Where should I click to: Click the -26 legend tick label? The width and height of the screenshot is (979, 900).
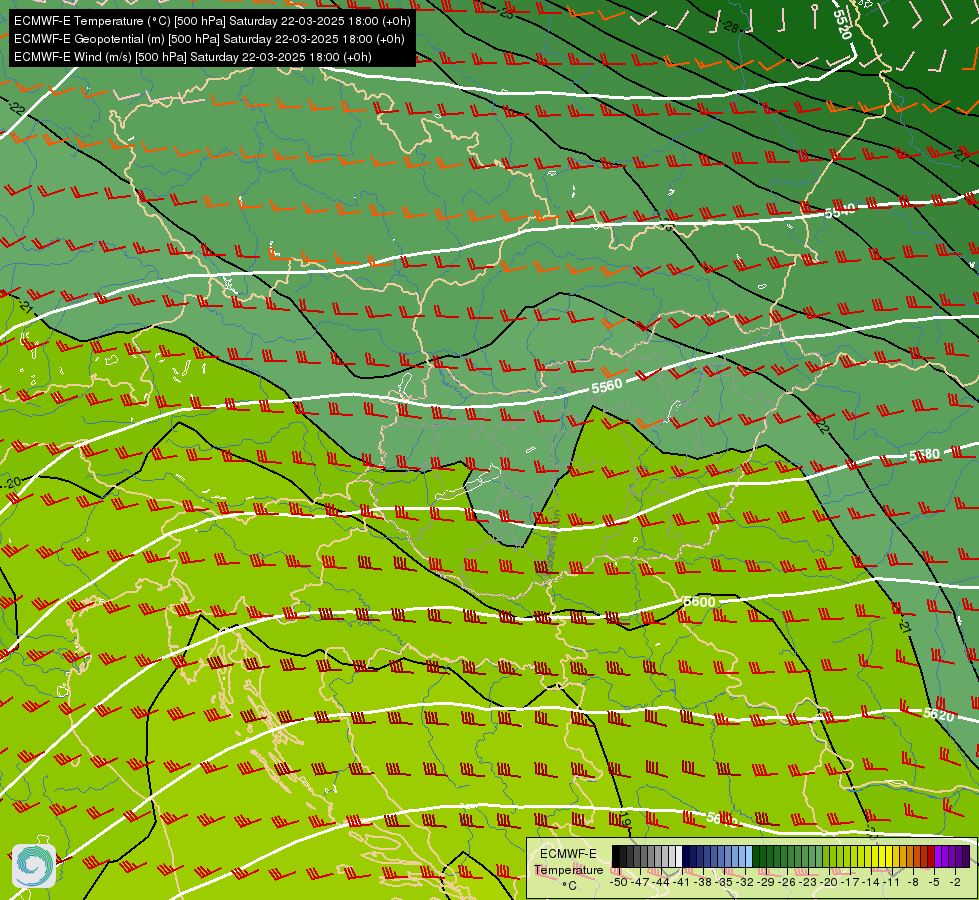click(x=787, y=882)
